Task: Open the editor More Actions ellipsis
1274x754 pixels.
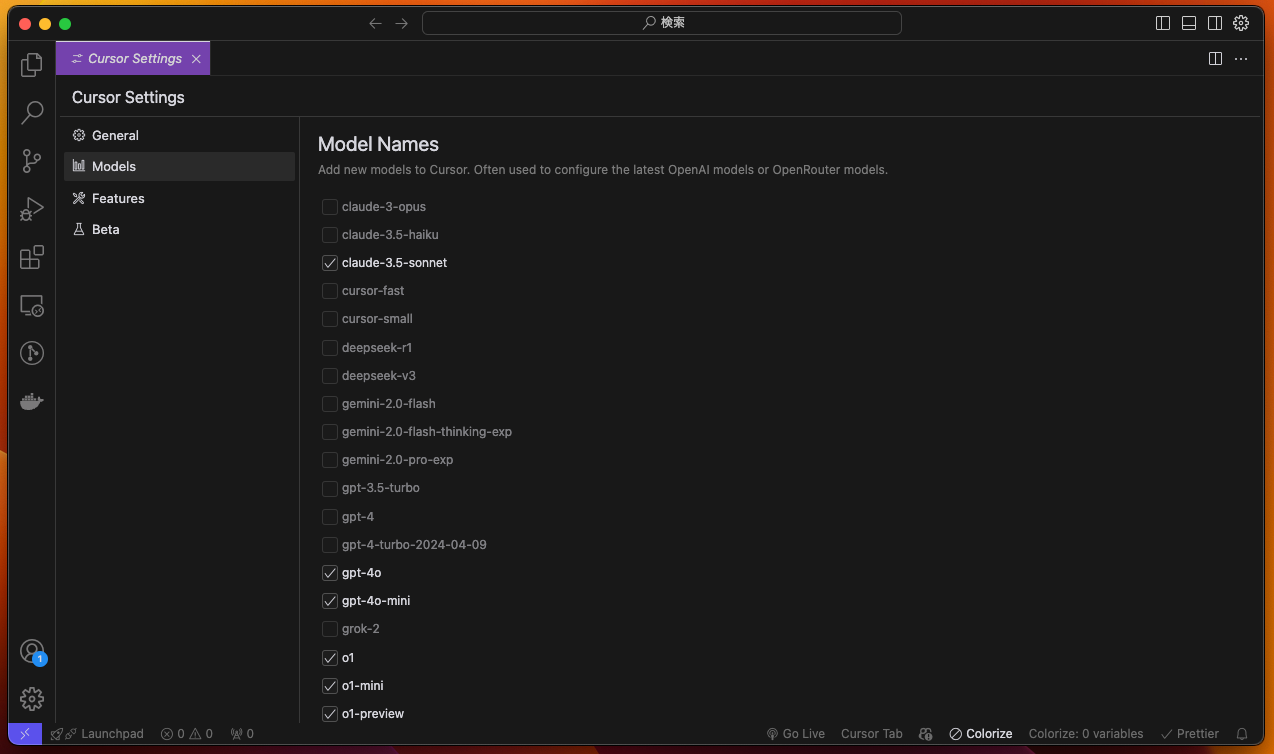Action: pyautogui.click(x=1241, y=59)
